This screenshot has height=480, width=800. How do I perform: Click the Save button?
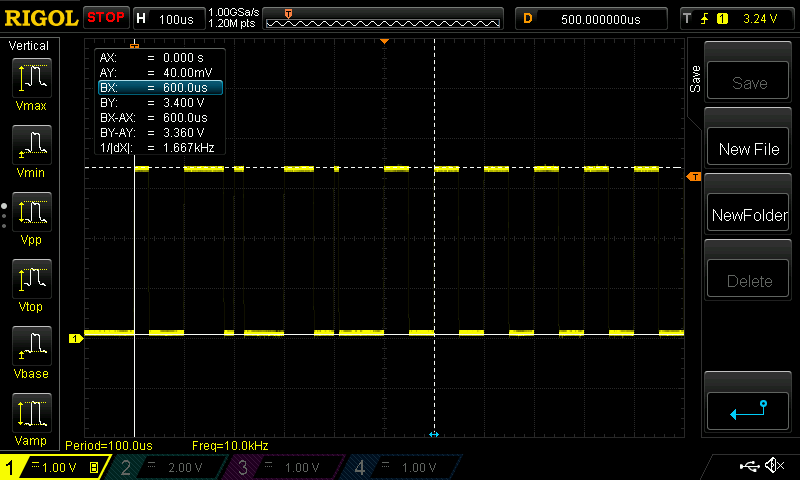click(748, 80)
